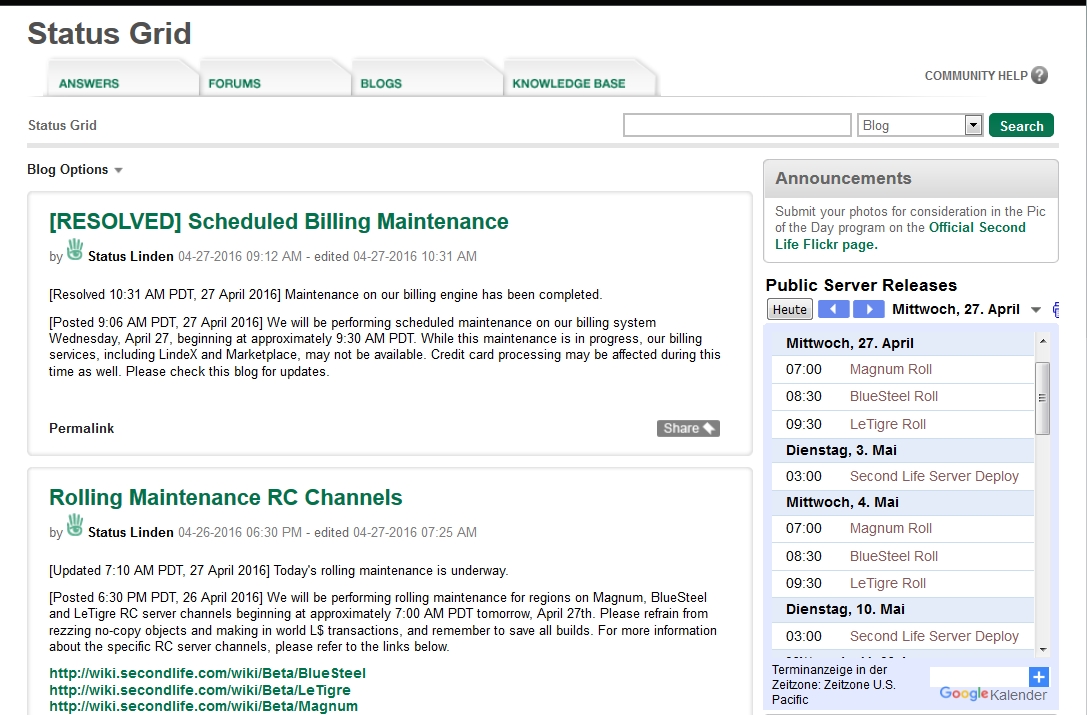Click the Status Linden author name on billing post
Screen dimensions: 1087x715
[x=130, y=257]
